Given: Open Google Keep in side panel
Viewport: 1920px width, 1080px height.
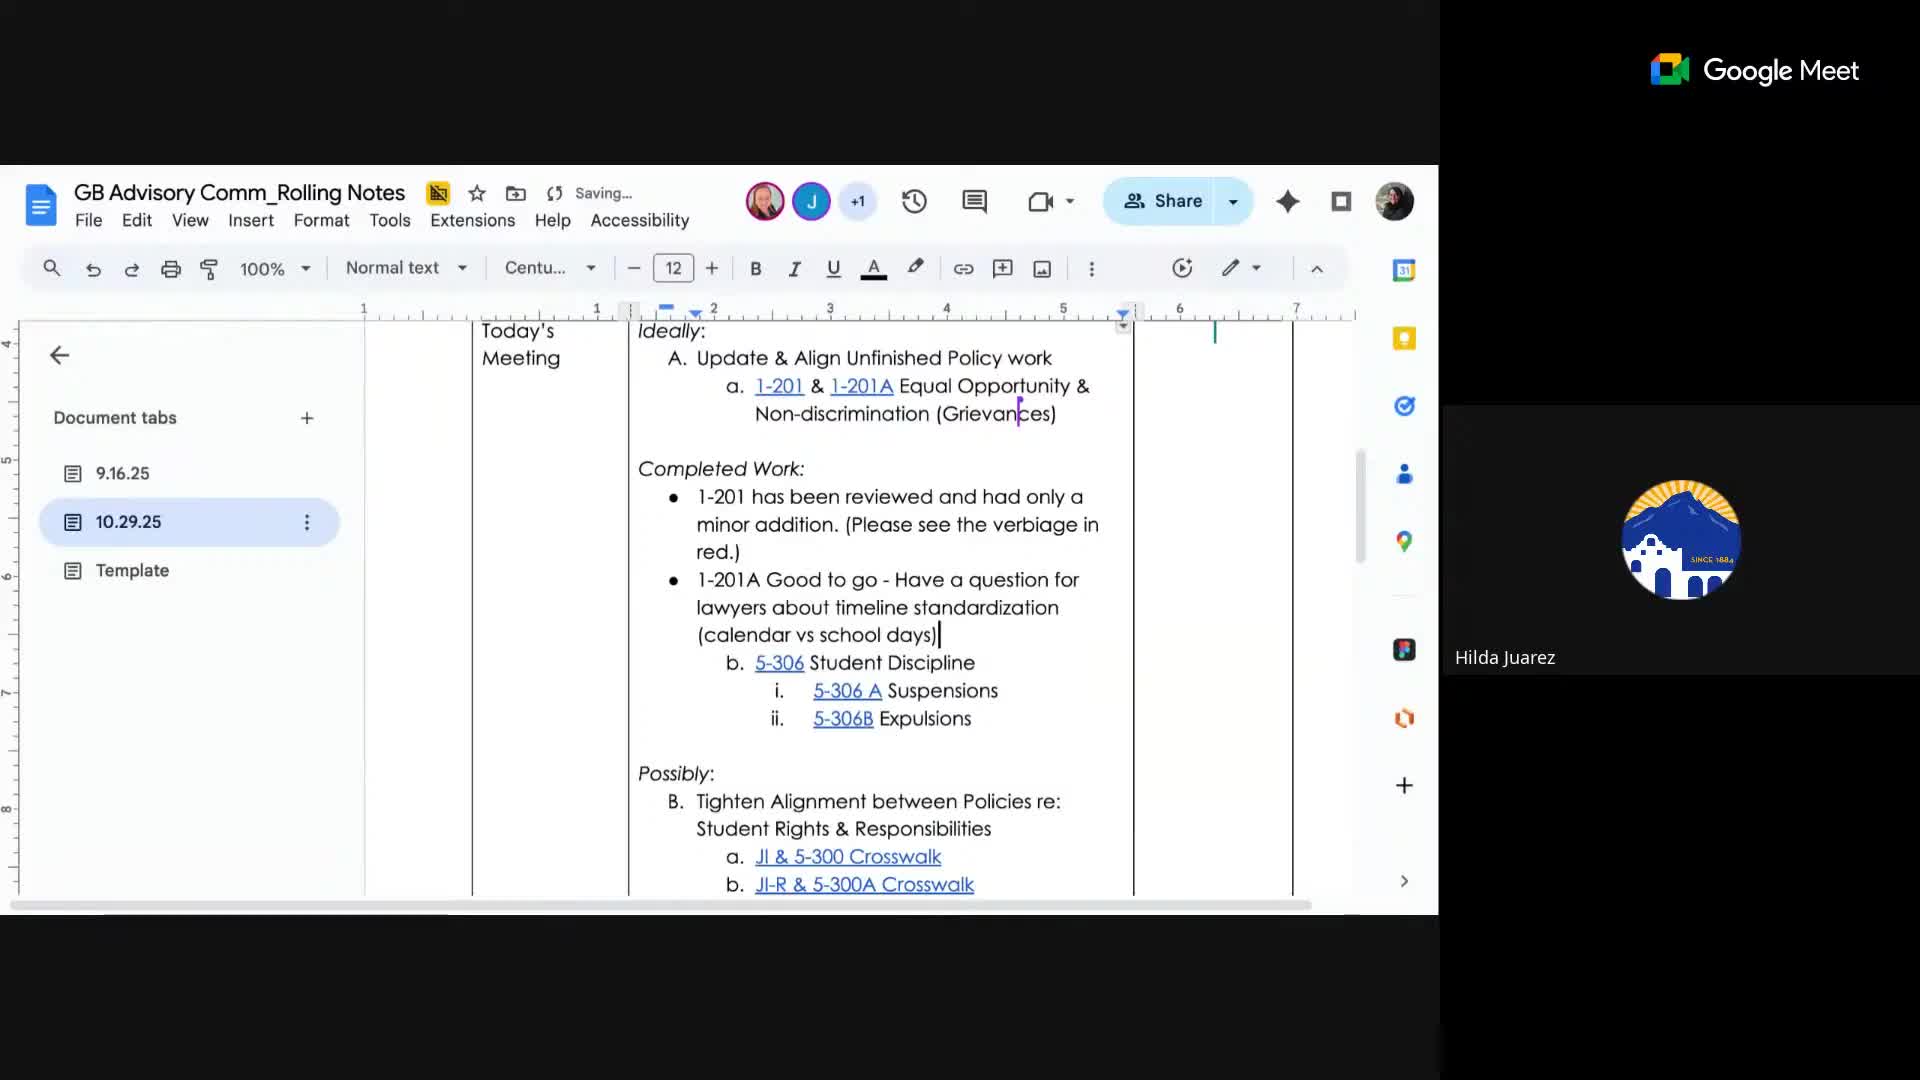Looking at the screenshot, I should pos(1404,338).
